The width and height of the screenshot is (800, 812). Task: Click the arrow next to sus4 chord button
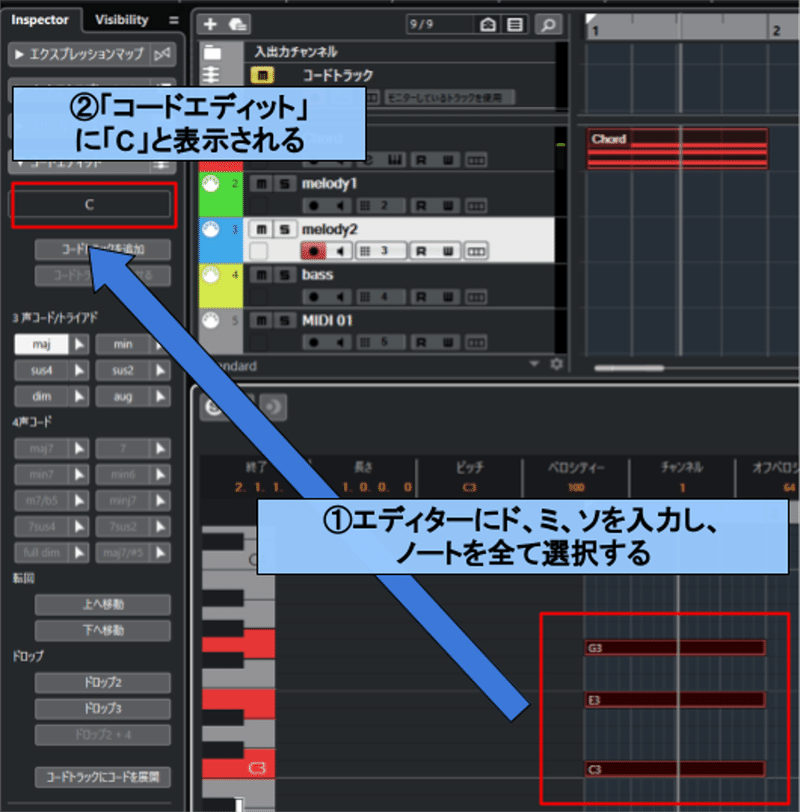(79, 370)
